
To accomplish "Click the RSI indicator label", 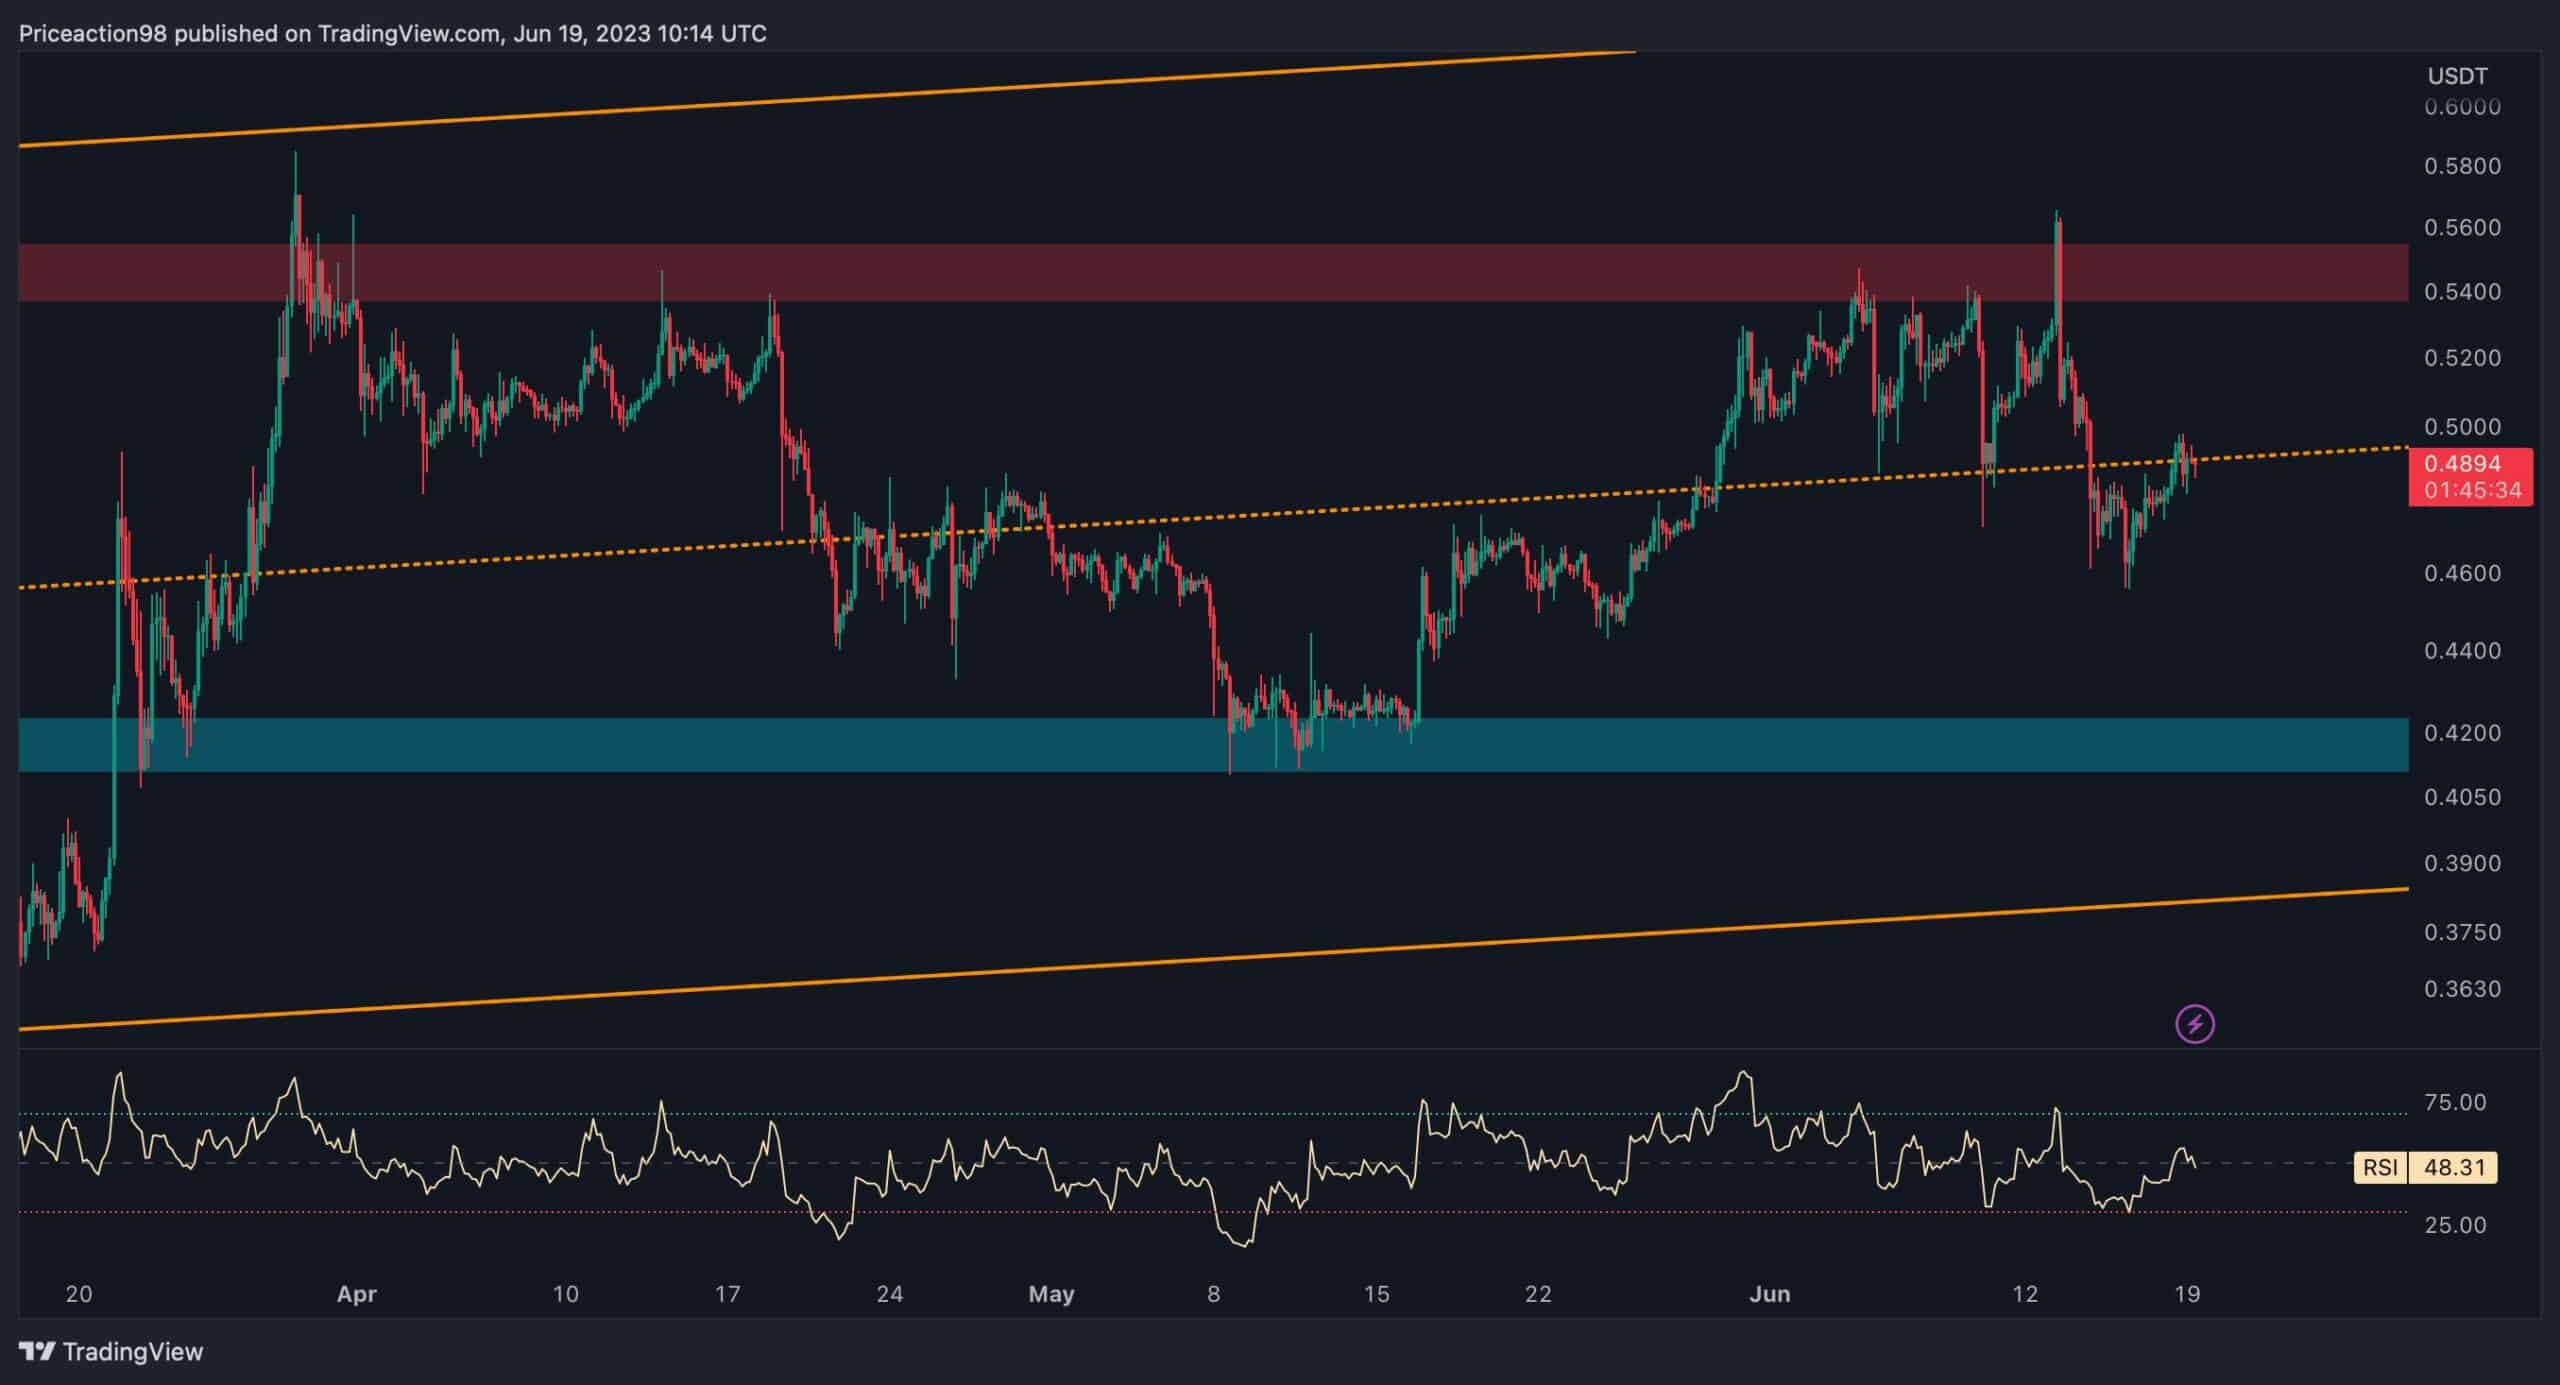I will click(x=2380, y=1167).
